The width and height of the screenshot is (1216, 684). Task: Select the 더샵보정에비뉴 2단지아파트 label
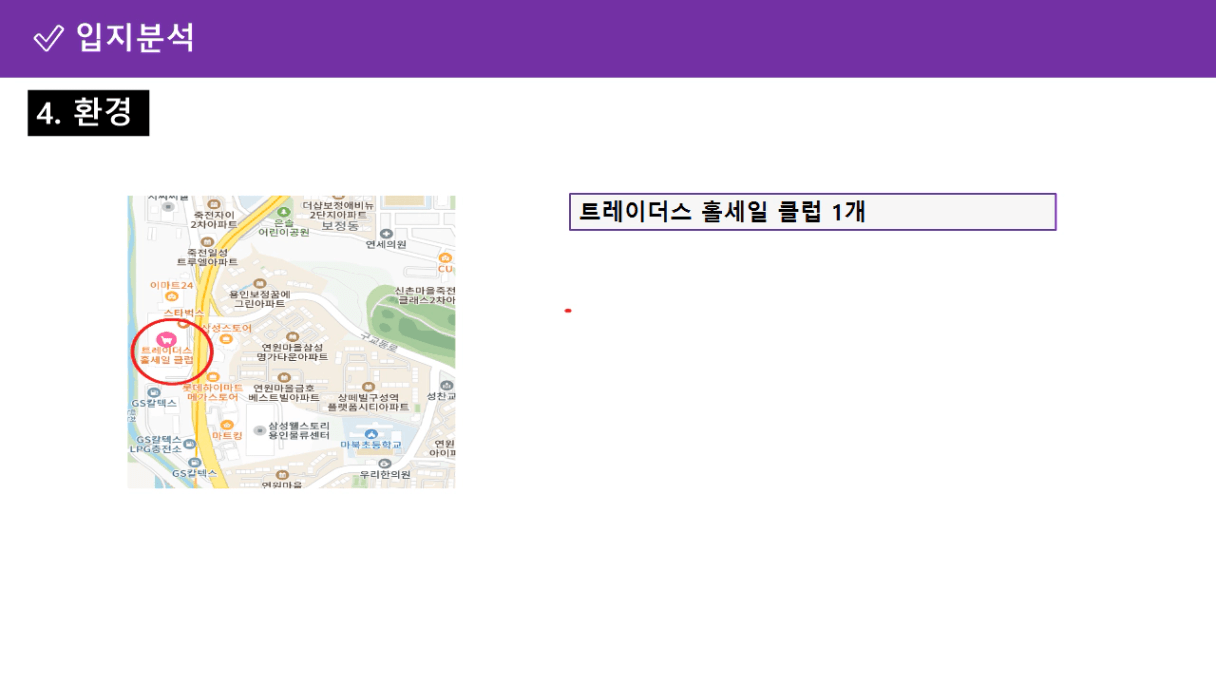click(338, 209)
